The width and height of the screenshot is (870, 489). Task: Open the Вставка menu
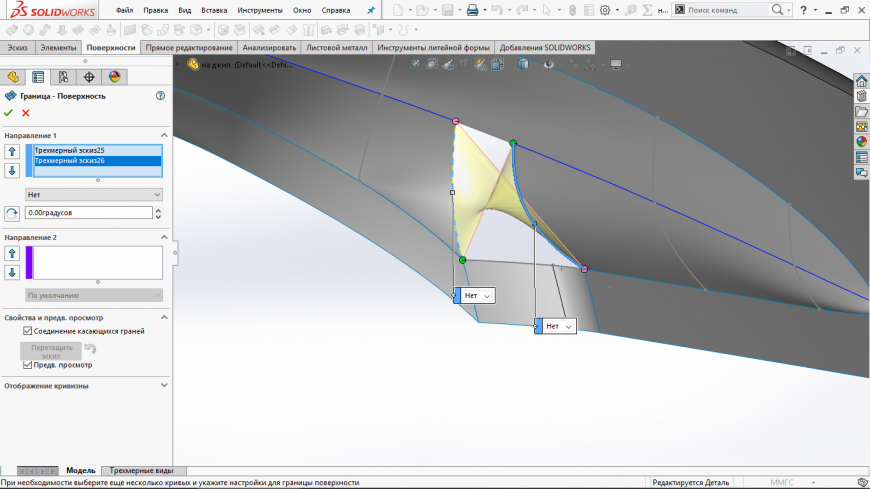click(x=214, y=10)
